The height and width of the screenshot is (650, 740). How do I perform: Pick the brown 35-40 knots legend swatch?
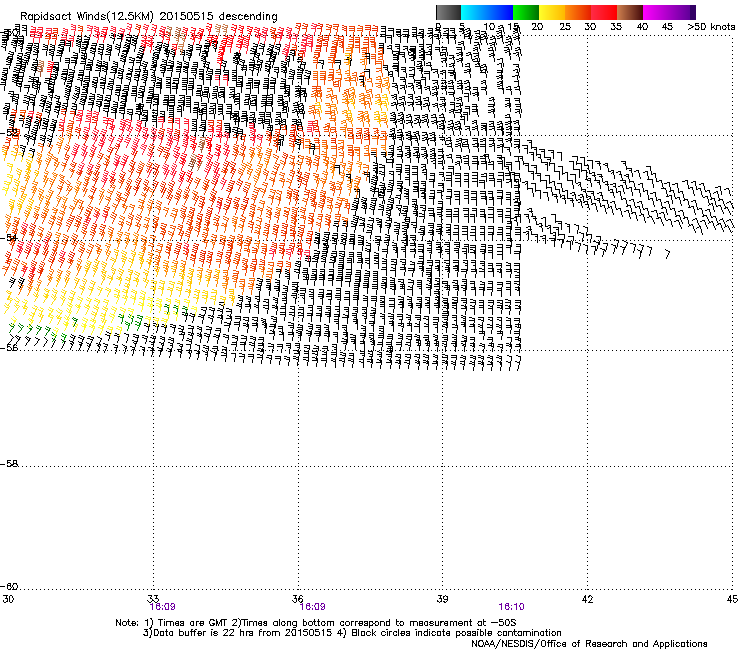coord(630,12)
